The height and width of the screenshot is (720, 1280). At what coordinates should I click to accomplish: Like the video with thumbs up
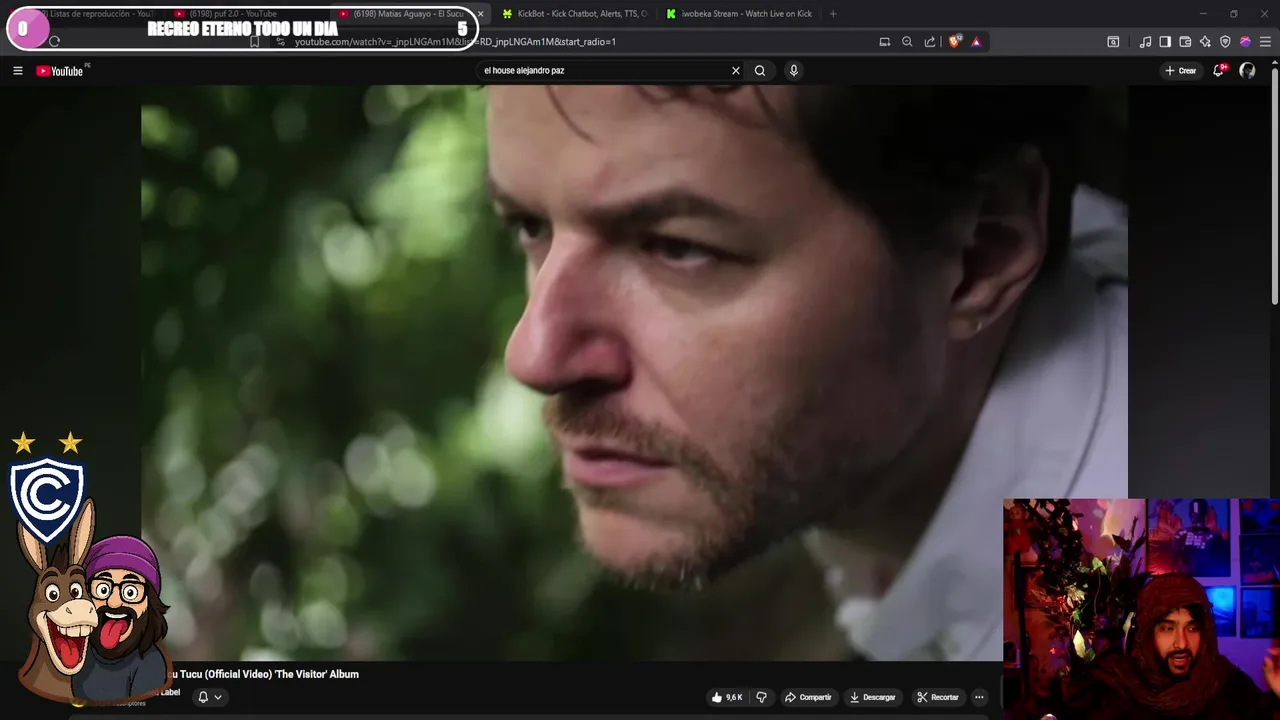pos(727,697)
